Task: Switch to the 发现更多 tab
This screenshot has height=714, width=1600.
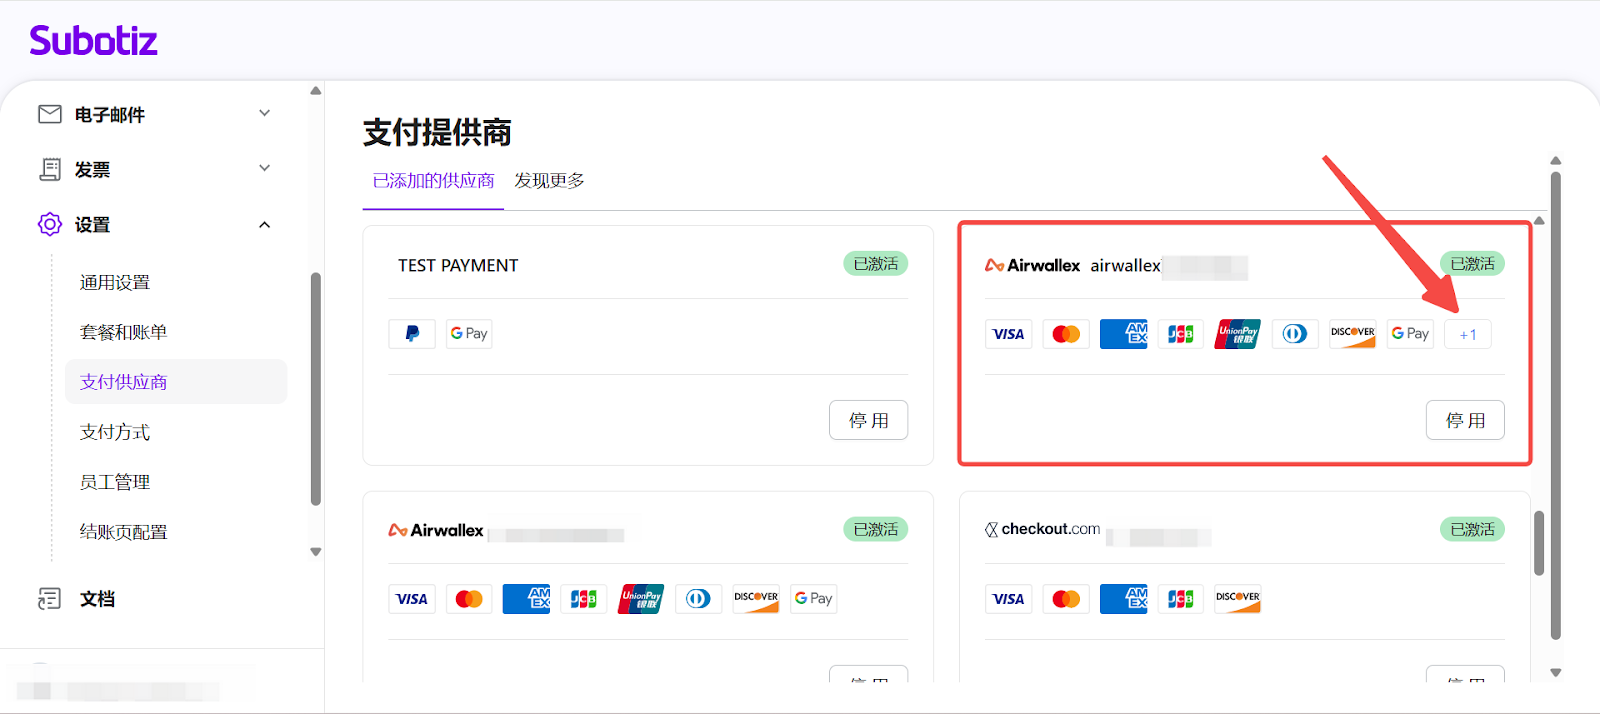Action: click(549, 181)
